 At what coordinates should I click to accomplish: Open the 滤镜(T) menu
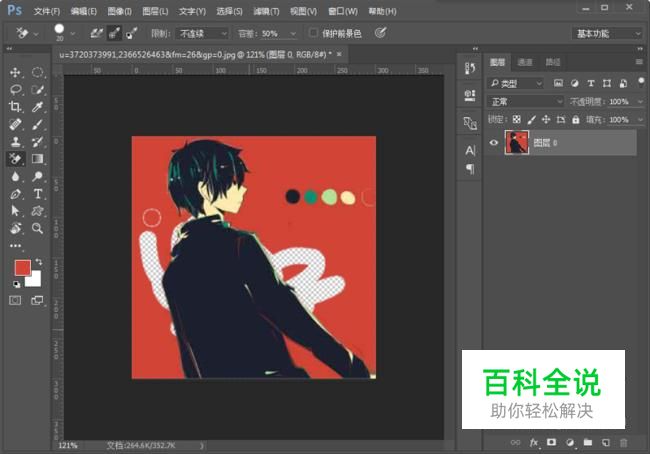266,11
